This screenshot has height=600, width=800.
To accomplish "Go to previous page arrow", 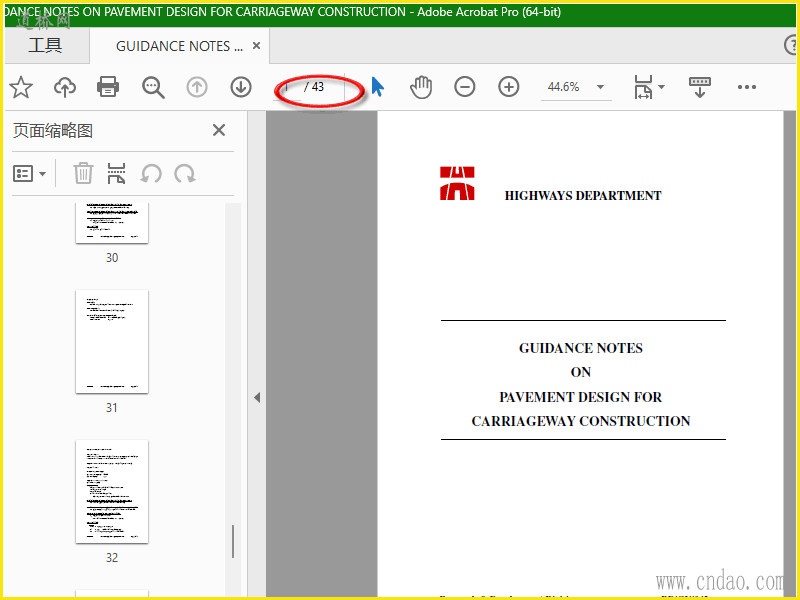I will pyautogui.click(x=197, y=87).
